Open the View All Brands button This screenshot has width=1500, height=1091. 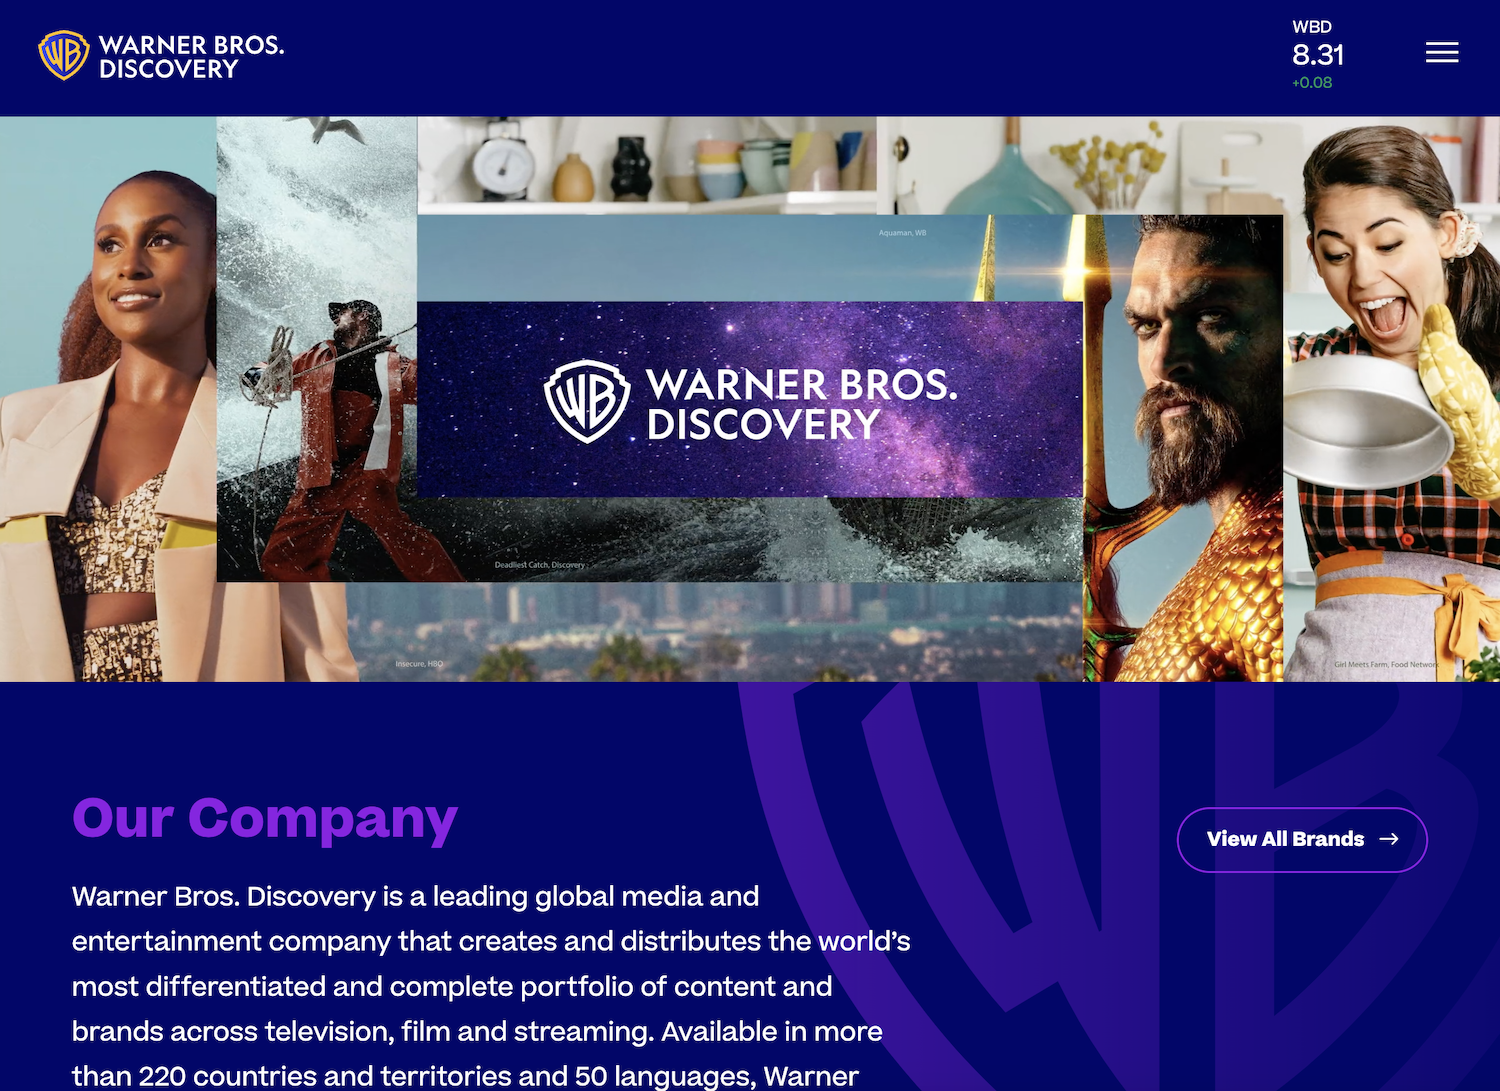[x=1302, y=840]
